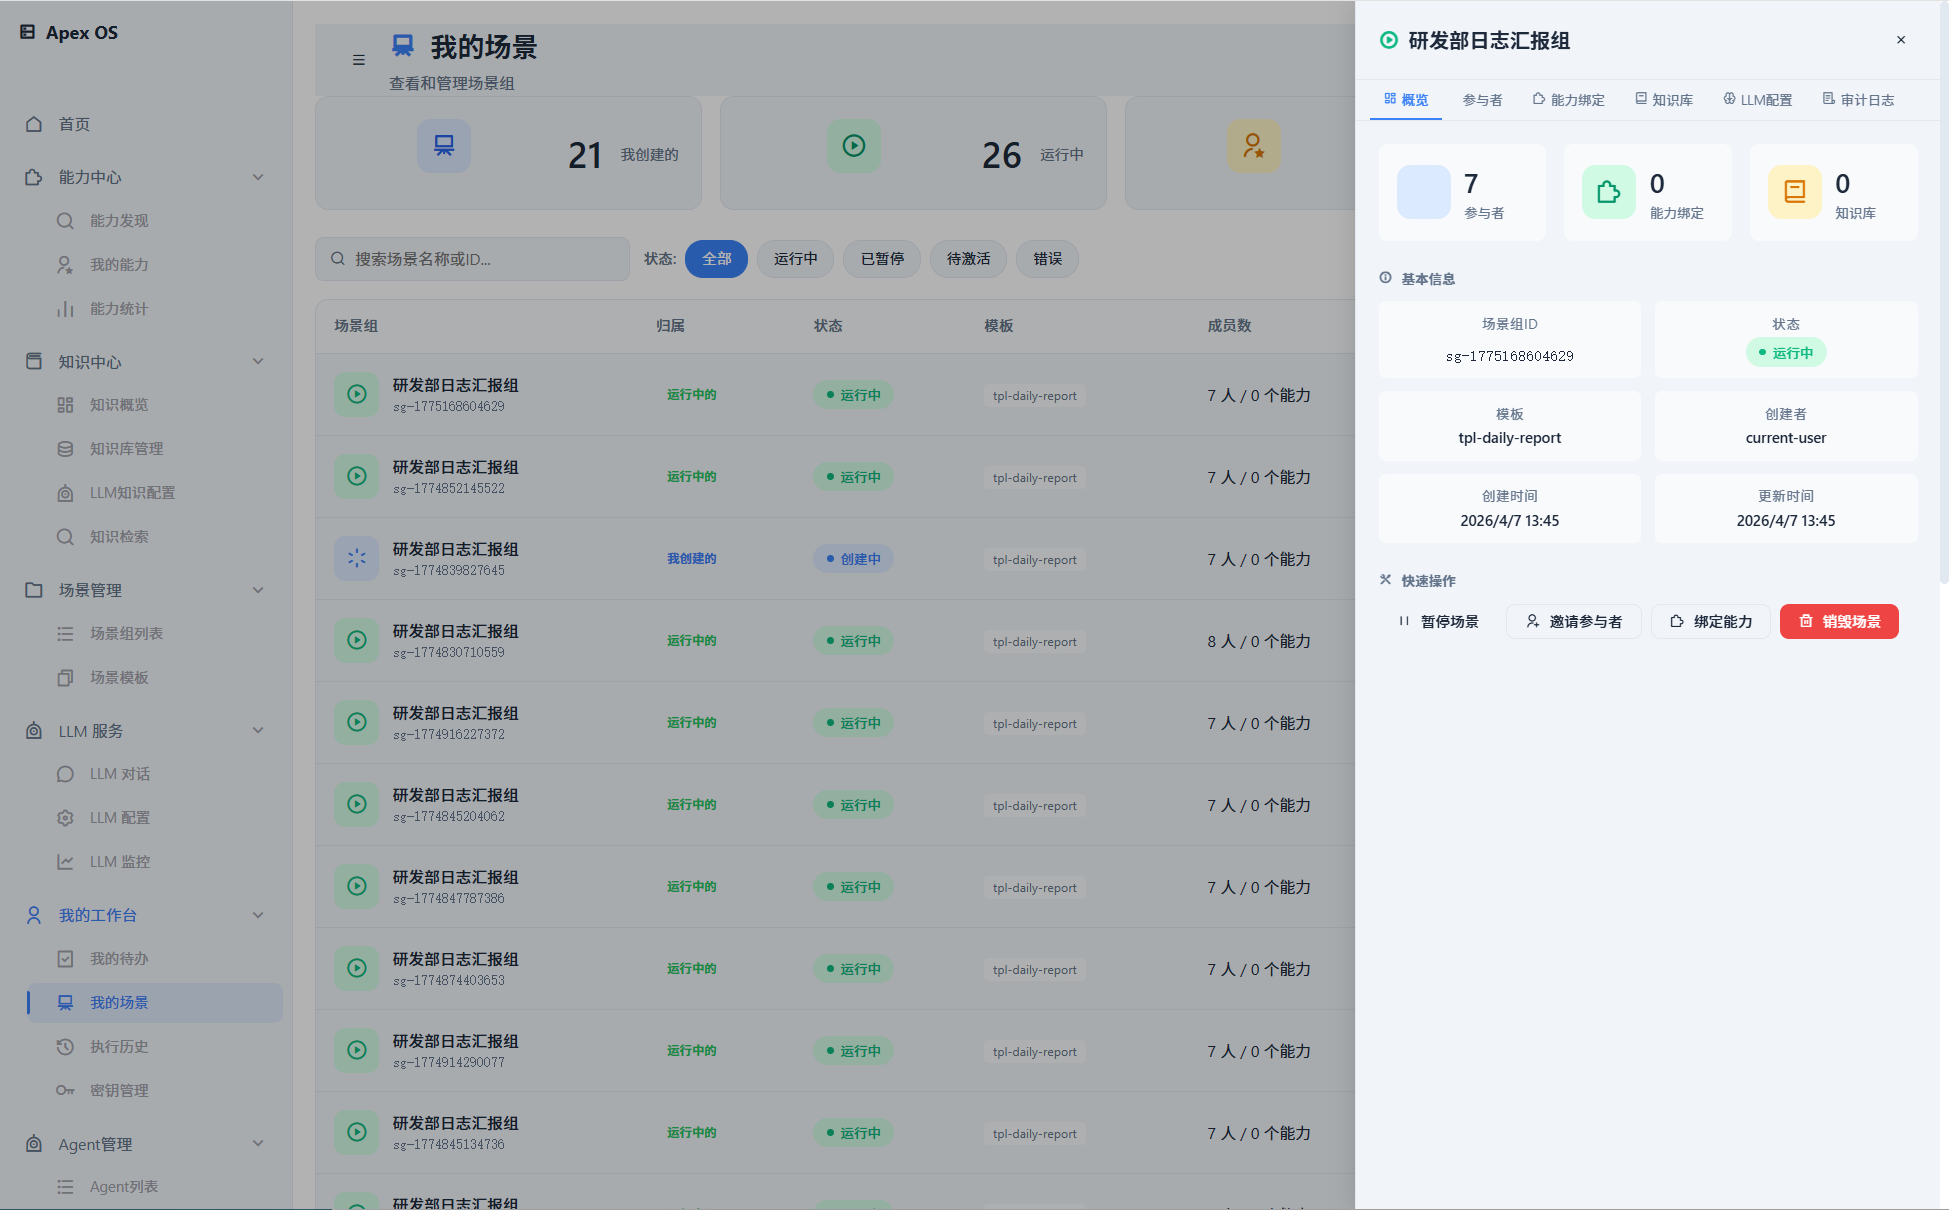
Task: Enable the 已暂停 status filter
Action: click(x=881, y=259)
